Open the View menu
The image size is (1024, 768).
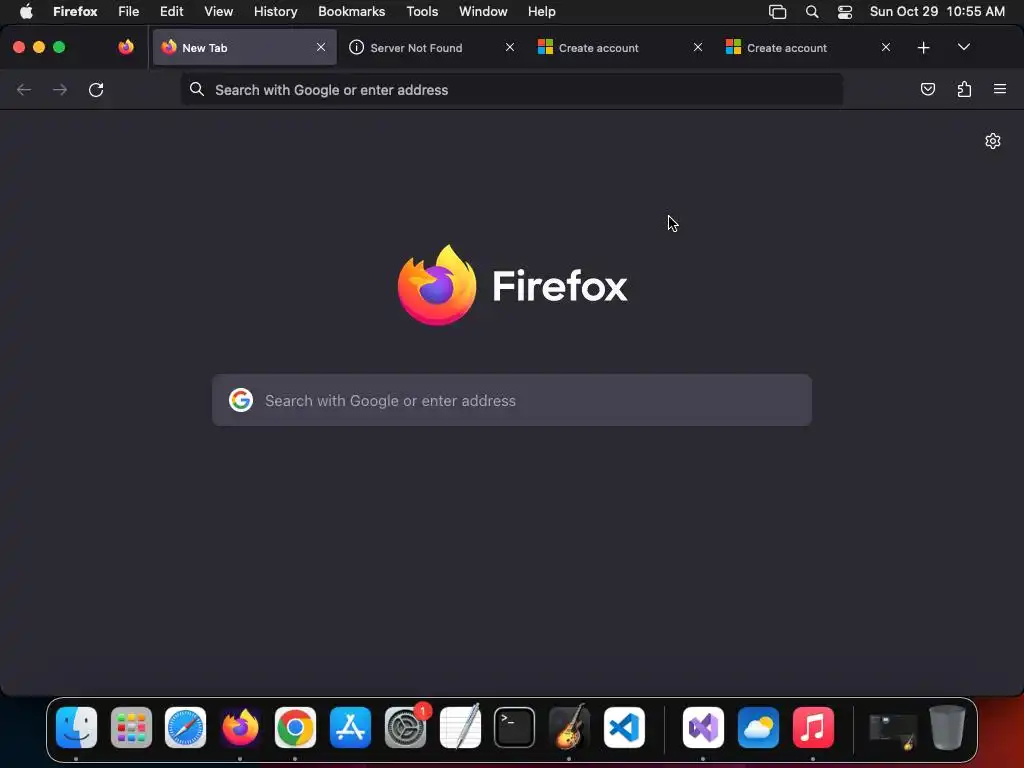[218, 11]
